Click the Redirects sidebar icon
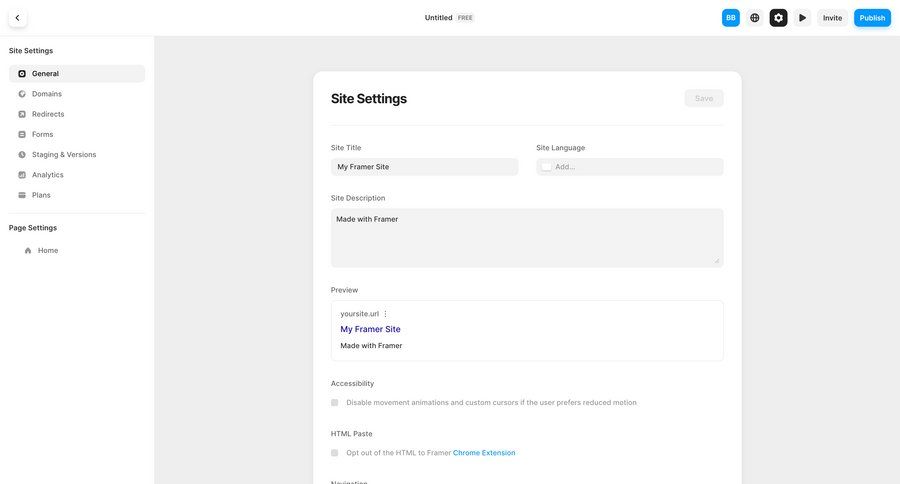 [22, 114]
